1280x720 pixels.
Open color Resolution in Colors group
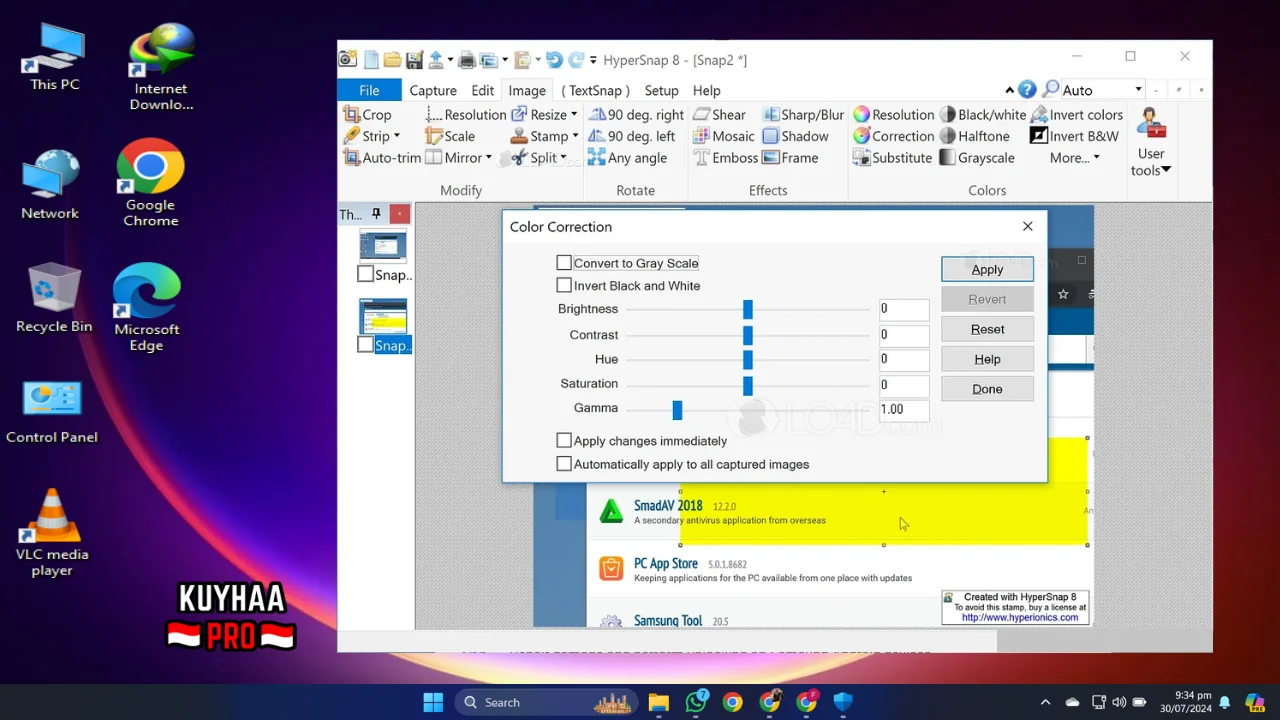pyautogui.click(x=893, y=115)
